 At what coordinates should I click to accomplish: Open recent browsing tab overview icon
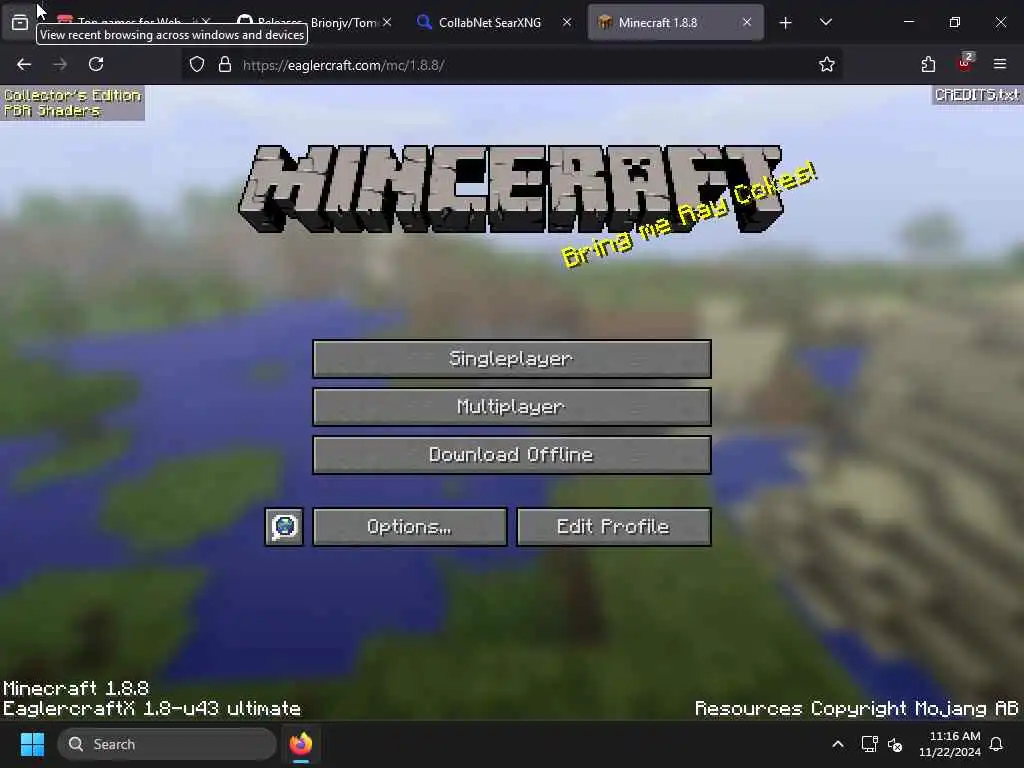pyautogui.click(x=20, y=22)
